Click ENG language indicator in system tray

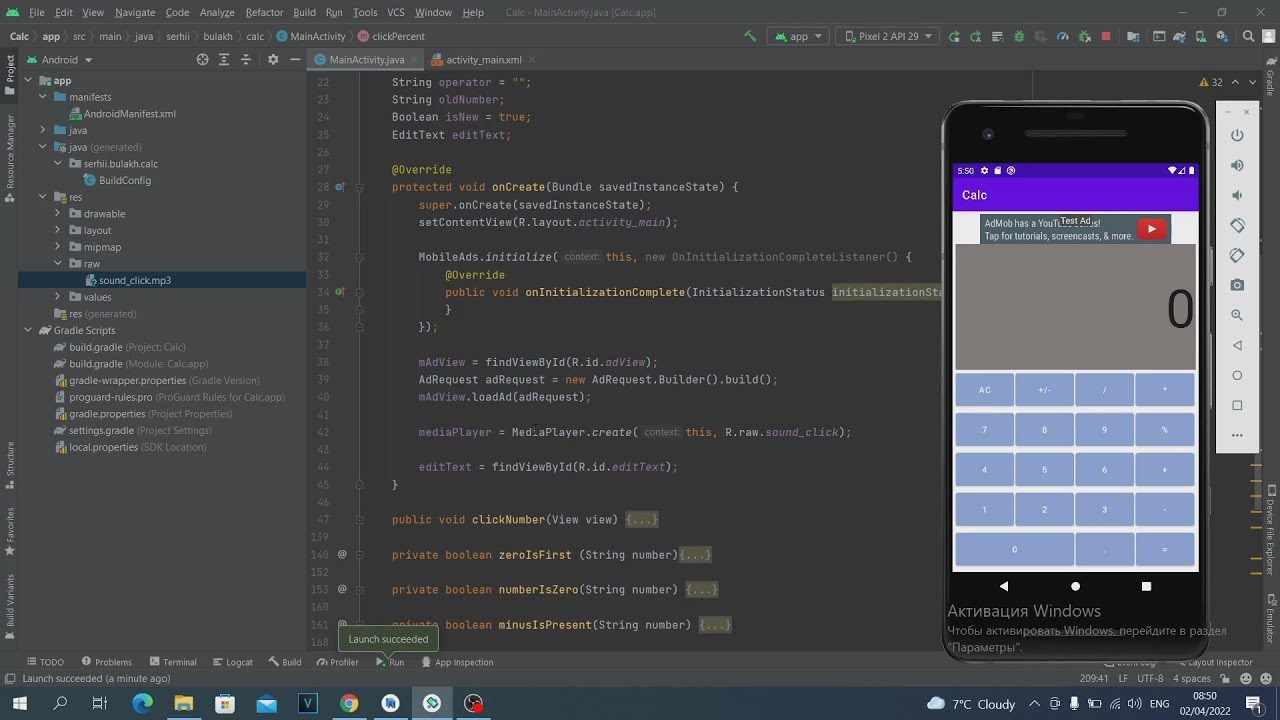pyautogui.click(x=1160, y=704)
